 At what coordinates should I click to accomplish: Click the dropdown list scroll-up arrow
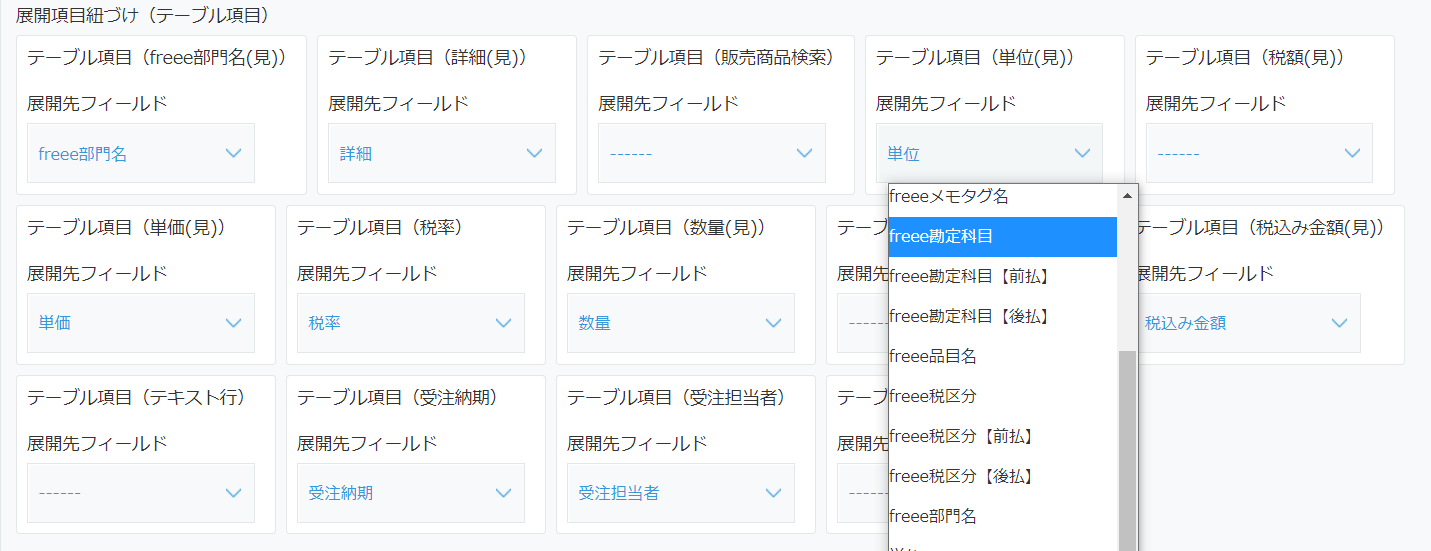[x=1127, y=196]
